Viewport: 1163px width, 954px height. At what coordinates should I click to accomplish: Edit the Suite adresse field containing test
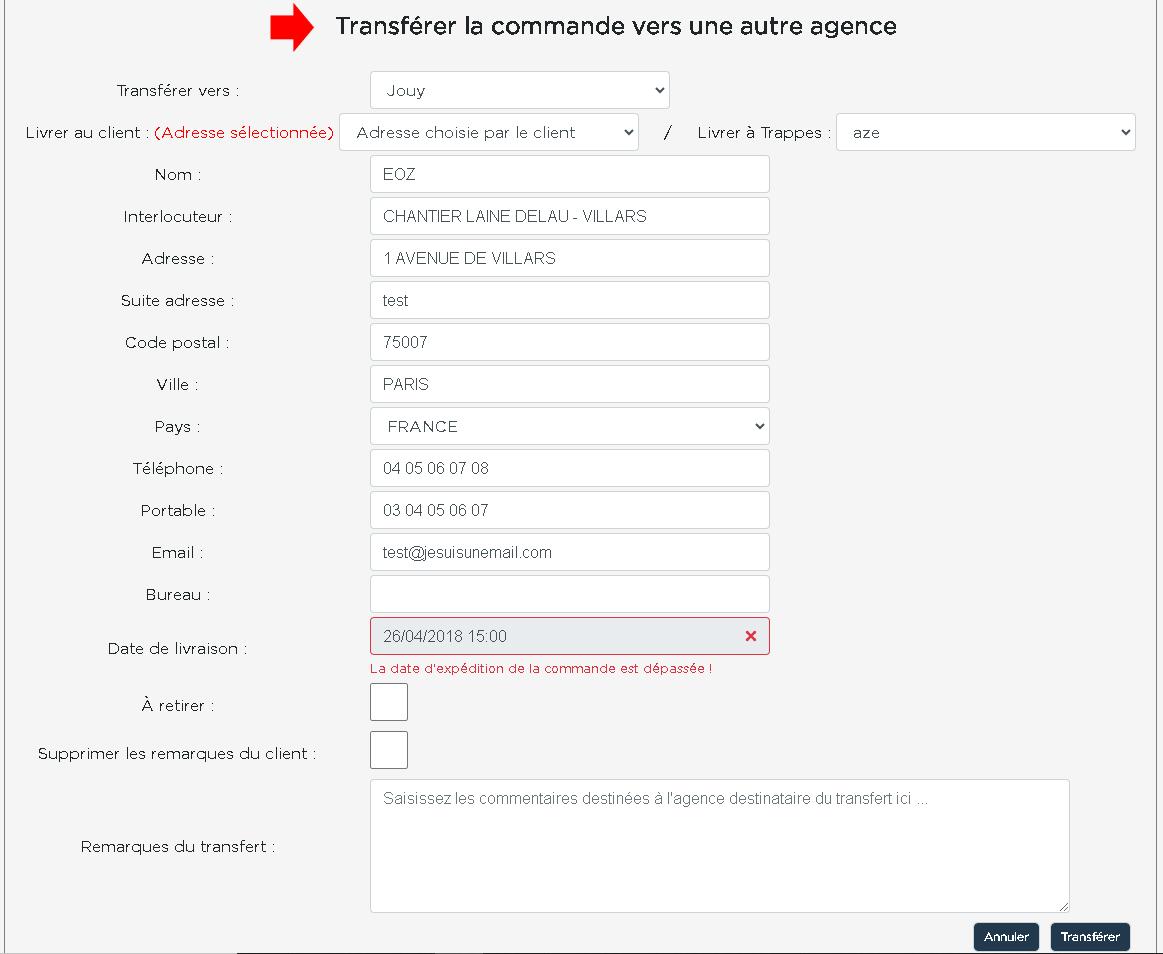(x=569, y=299)
